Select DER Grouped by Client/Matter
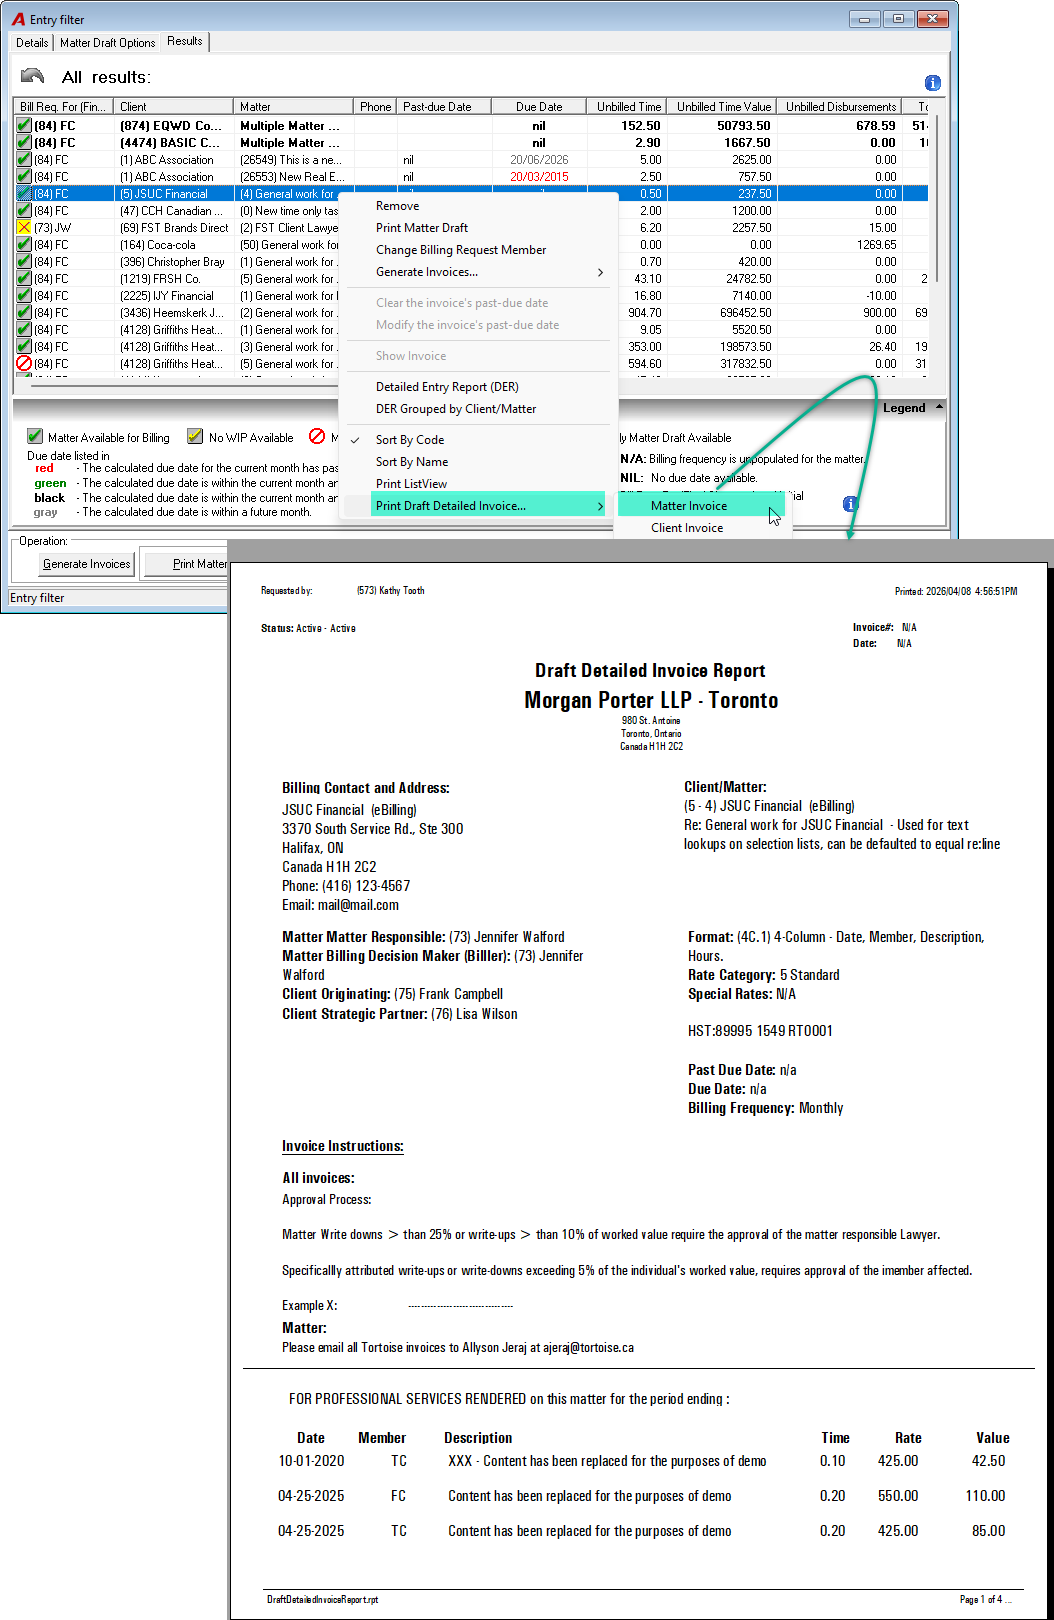The width and height of the screenshot is (1054, 1620). tap(456, 409)
